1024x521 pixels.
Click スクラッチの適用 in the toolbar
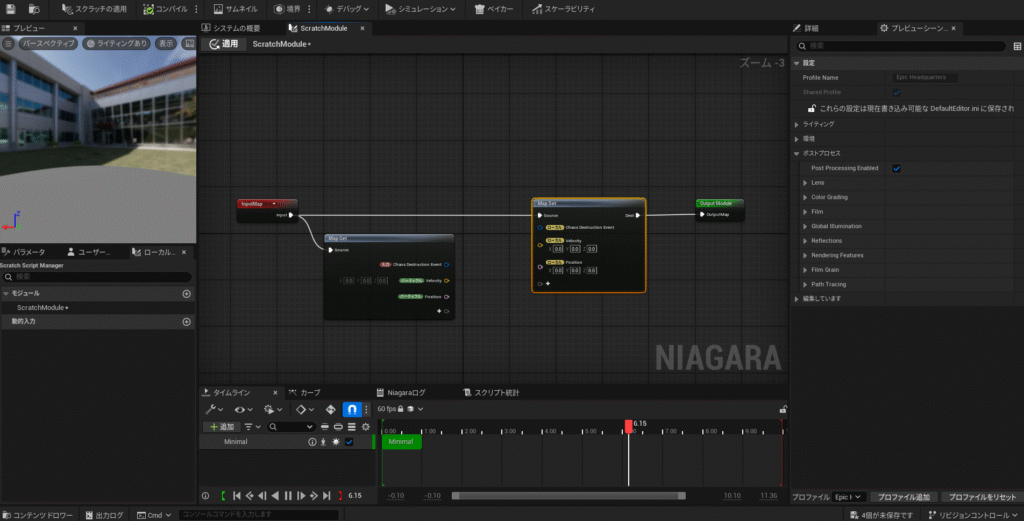[94, 9]
